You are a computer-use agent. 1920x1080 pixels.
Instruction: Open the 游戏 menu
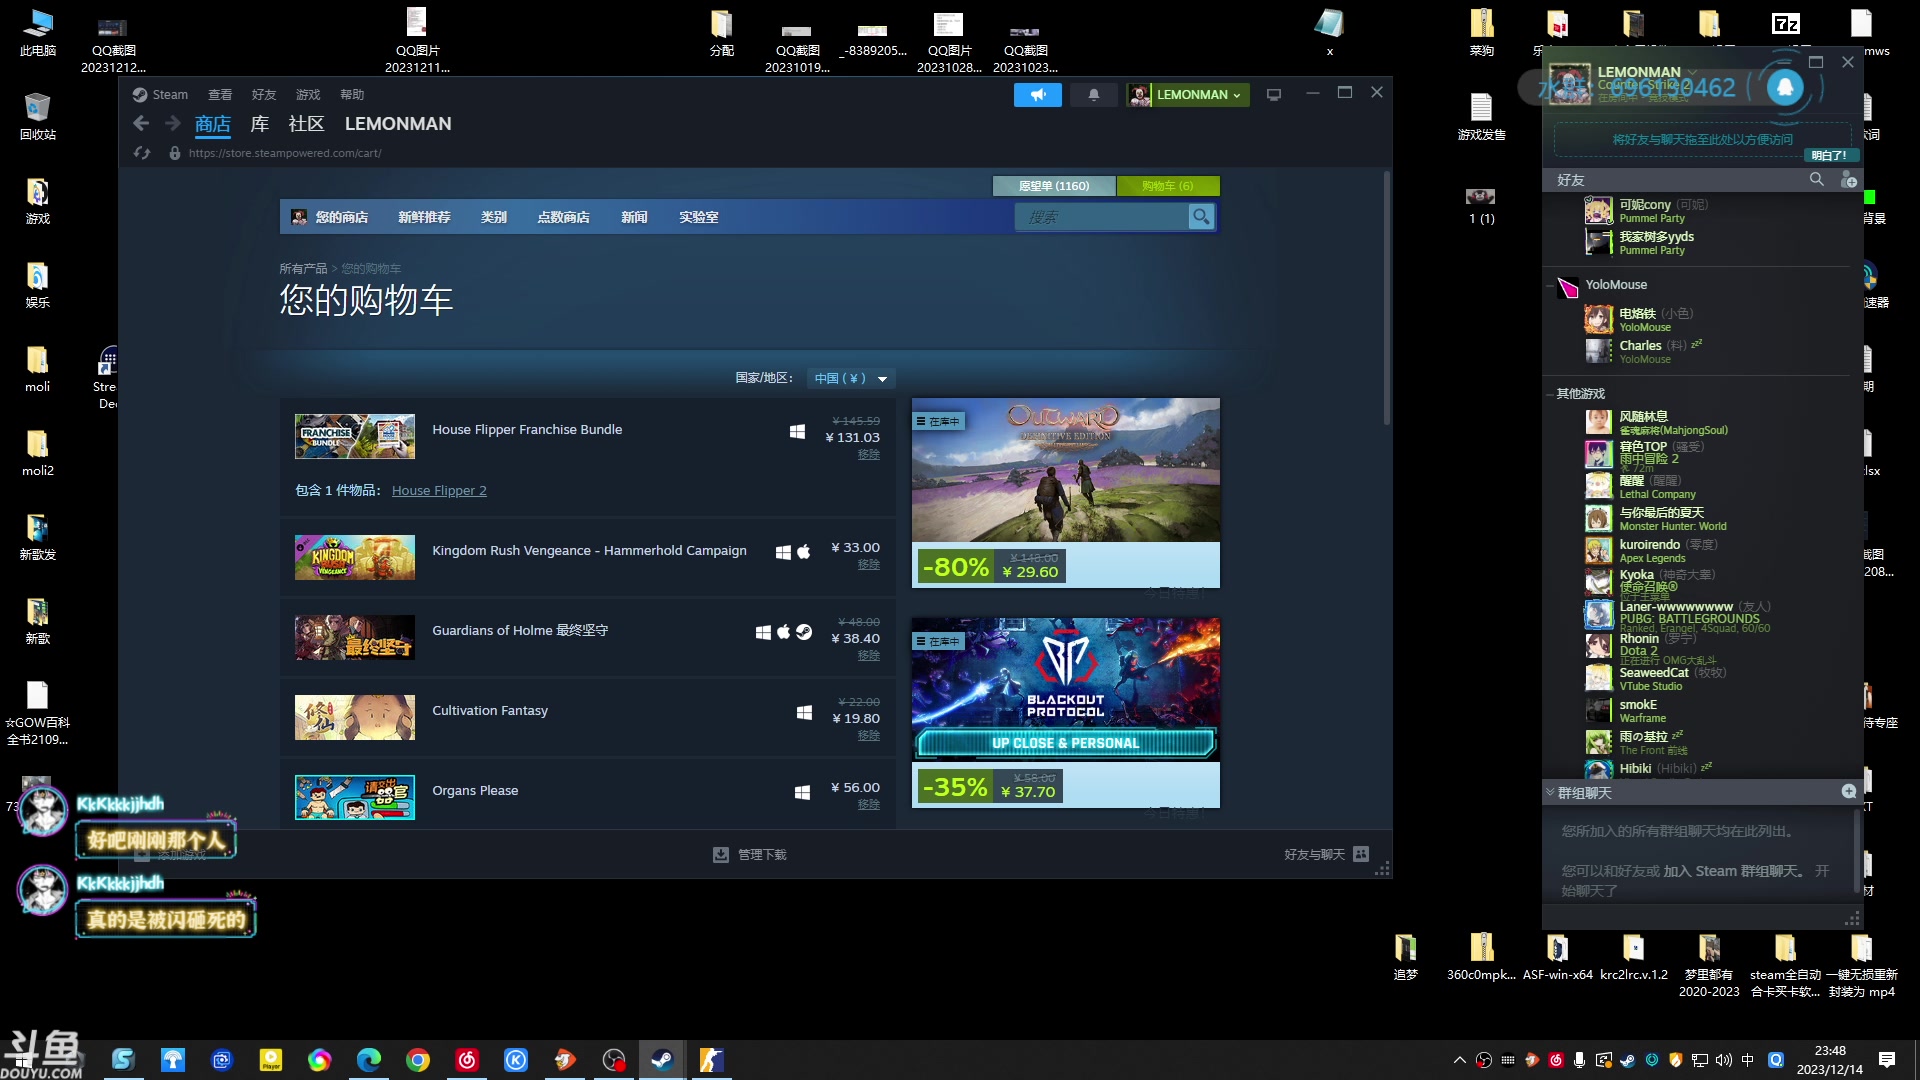click(x=308, y=95)
